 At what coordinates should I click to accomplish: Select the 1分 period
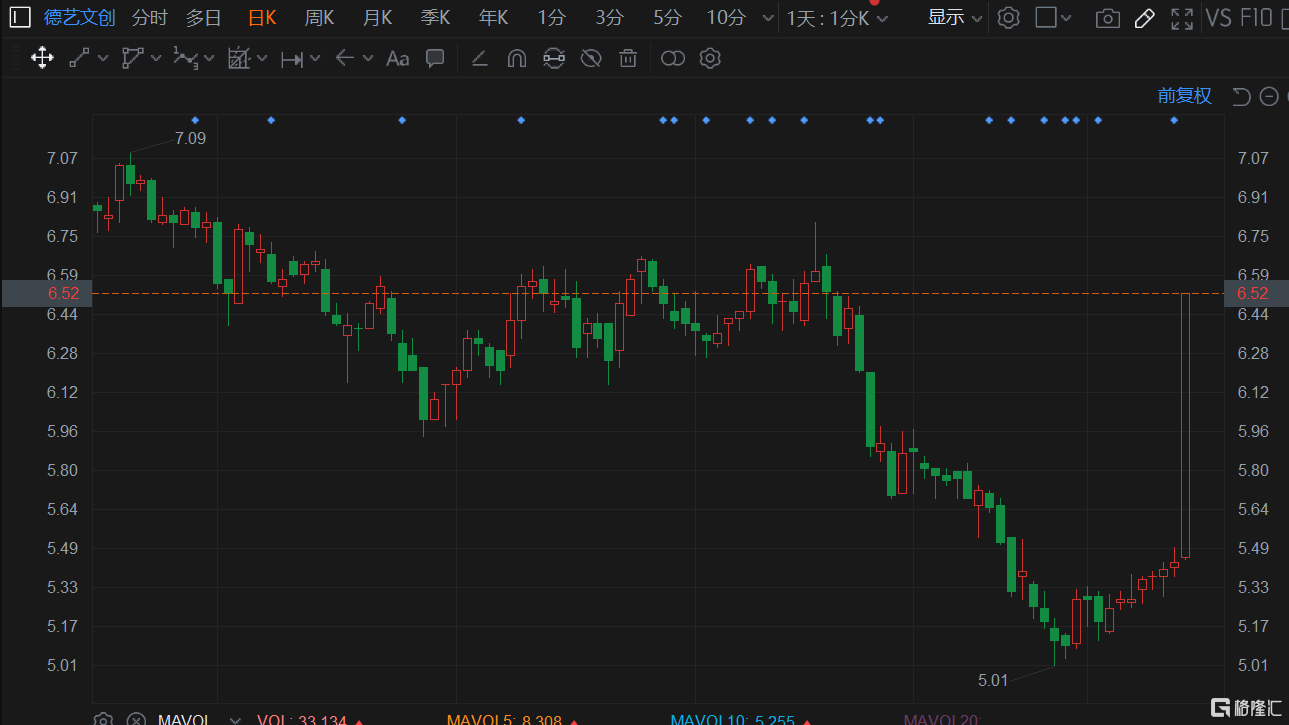pos(551,18)
